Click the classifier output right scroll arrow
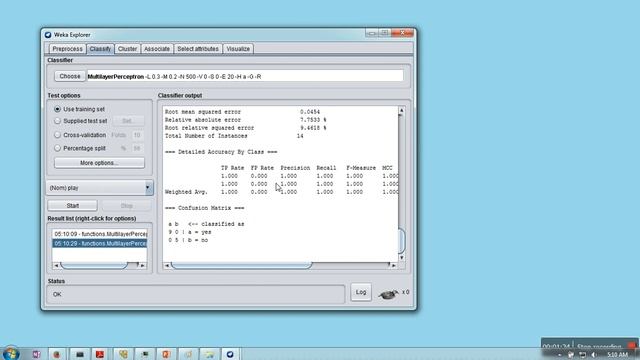The image size is (640, 360). [393, 266]
